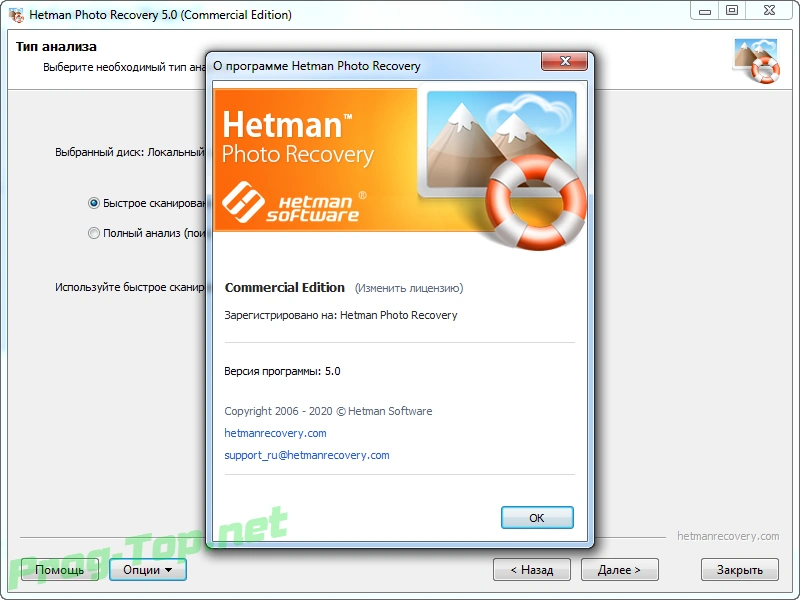Viewport: 800px width, 600px height.
Task: Click the mountain photo lifebuoy banner image
Action: [x=503, y=168]
